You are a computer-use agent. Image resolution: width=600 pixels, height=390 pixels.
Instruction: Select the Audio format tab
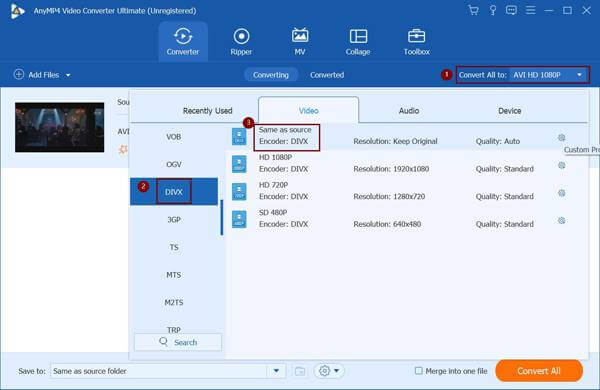point(409,111)
